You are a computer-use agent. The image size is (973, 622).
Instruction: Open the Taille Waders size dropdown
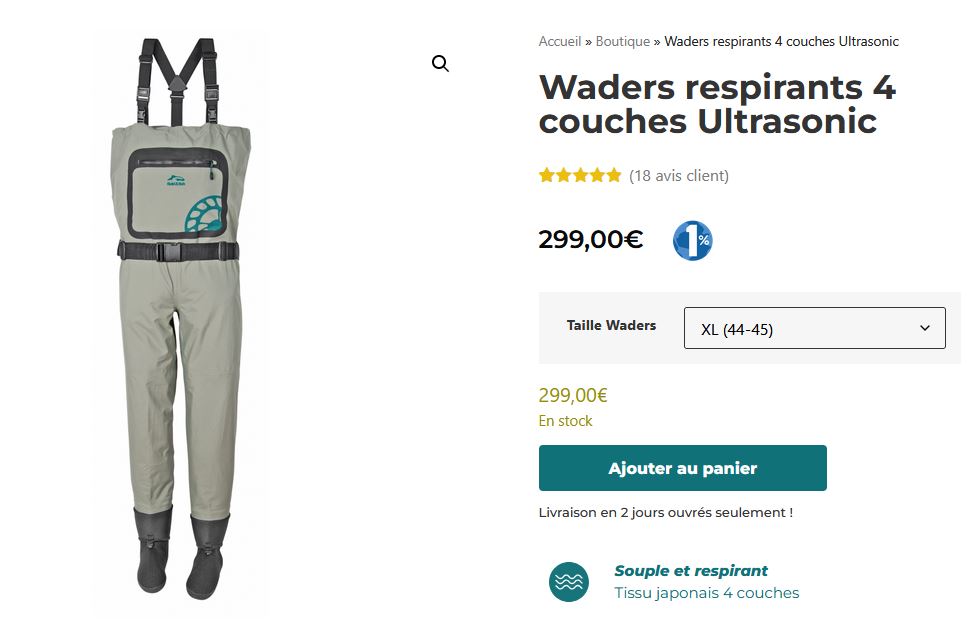point(814,328)
